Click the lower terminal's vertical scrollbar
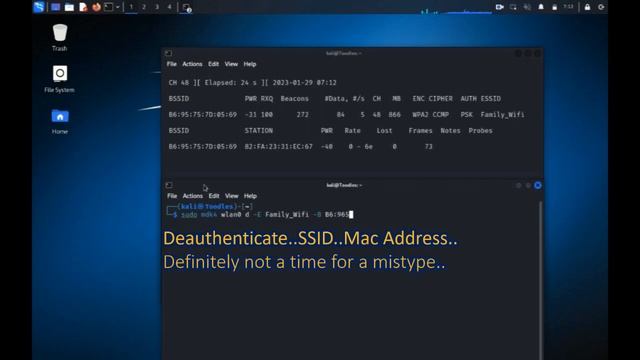The width and height of the screenshot is (640, 360). 541,280
